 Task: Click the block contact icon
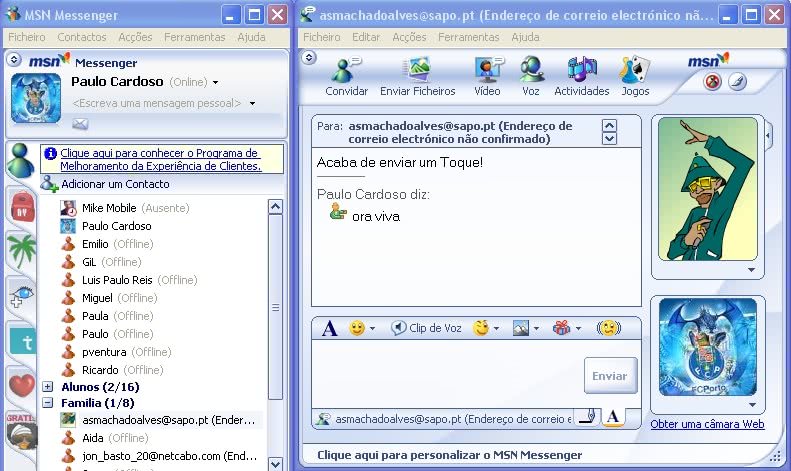(x=713, y=82)
